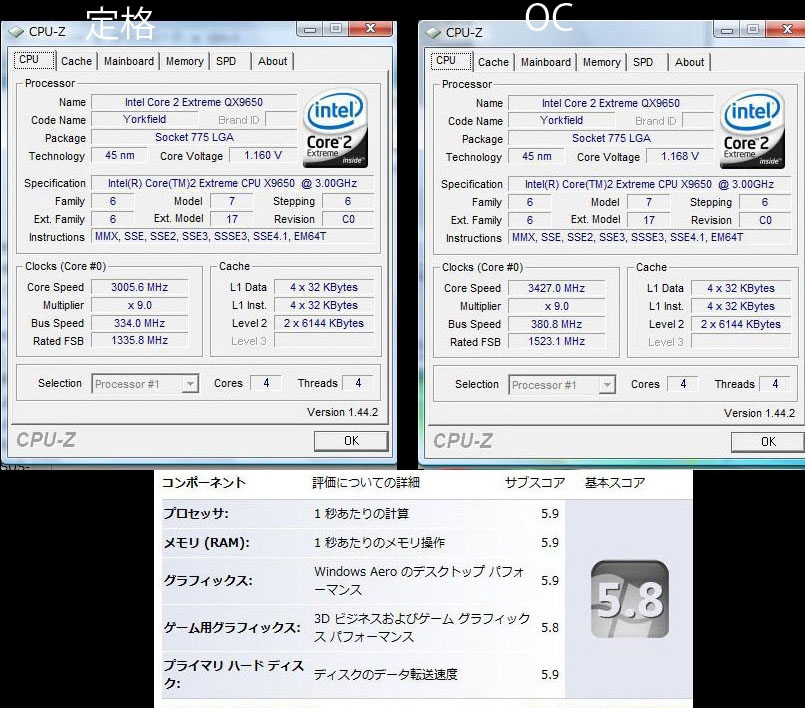Click the グラフィックス: score row
Image resolution: width=805 pixels, height=708 pixels.
[363, 581]
